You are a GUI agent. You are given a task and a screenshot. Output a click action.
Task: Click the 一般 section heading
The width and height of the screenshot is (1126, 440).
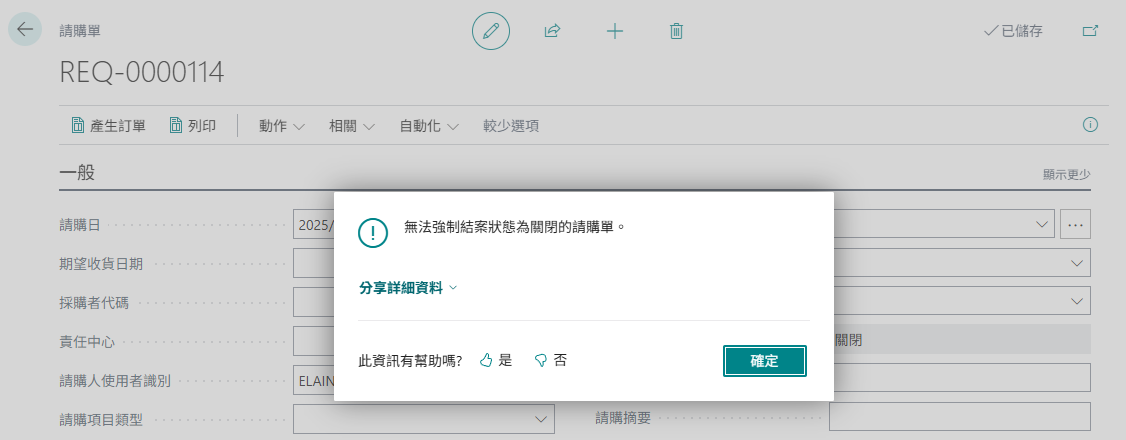pos(77,173)
